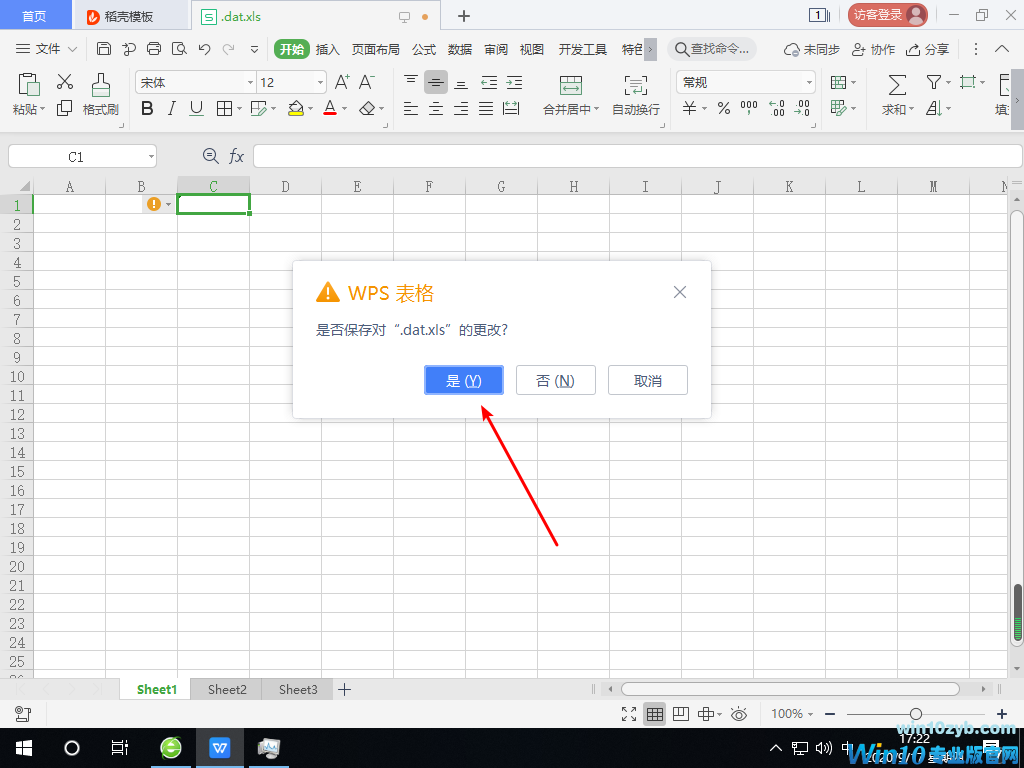
Task: Click the cut scissors icon
Action: tap(65, 82)
